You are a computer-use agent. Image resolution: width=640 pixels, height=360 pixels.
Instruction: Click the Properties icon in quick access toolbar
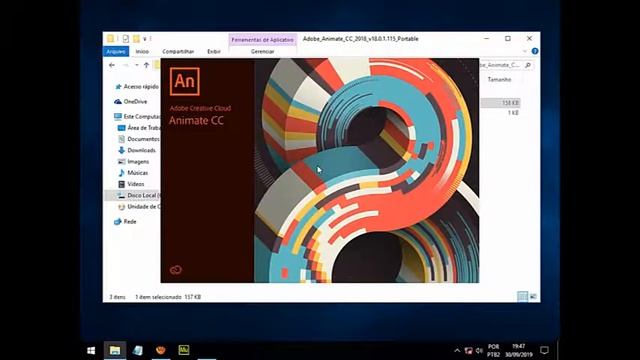pos(126,39)
